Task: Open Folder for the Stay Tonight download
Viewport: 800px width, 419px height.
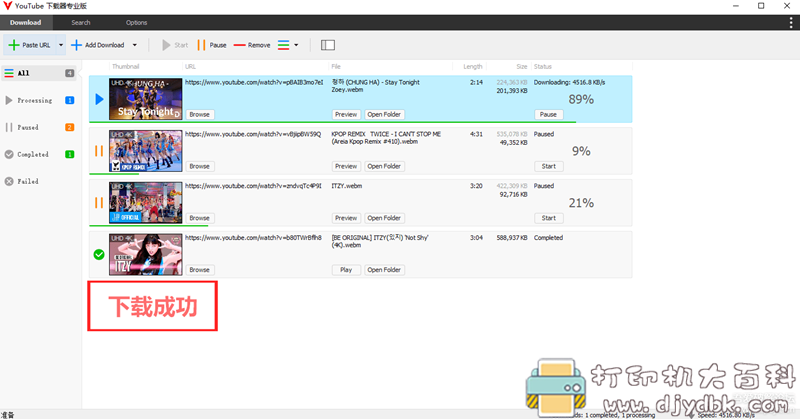Action: (x=384, y=114)
